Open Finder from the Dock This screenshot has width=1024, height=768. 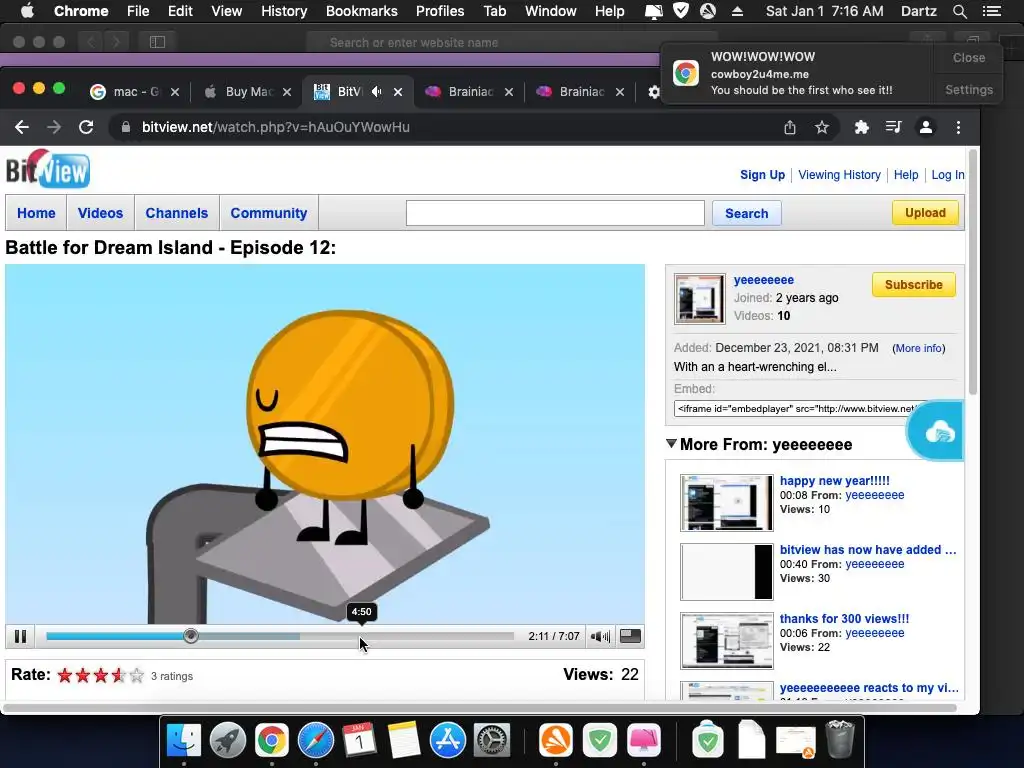pyautogui.click(x=184, y=740)
